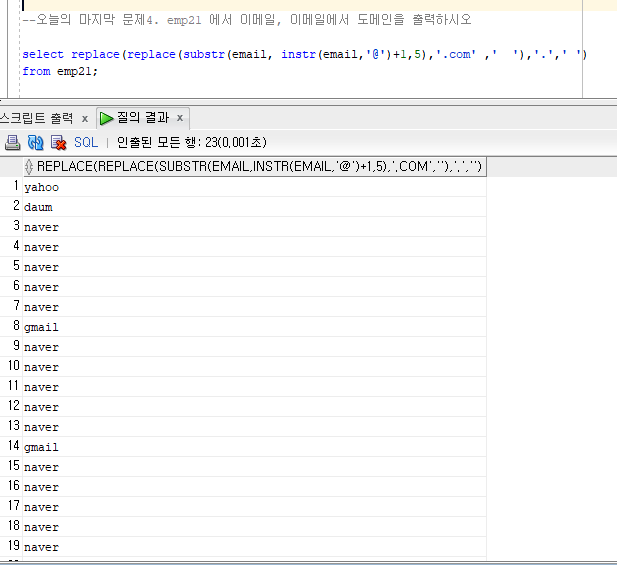Click the comment line about 문제4 in the editor
Image resolution: width=617 pixels, height=565 pixels.
point(247,20)
